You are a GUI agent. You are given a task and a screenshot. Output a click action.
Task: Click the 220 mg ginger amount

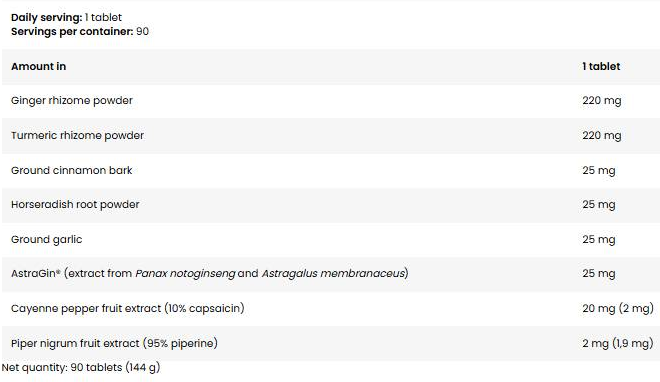click(x=601, y=101)
